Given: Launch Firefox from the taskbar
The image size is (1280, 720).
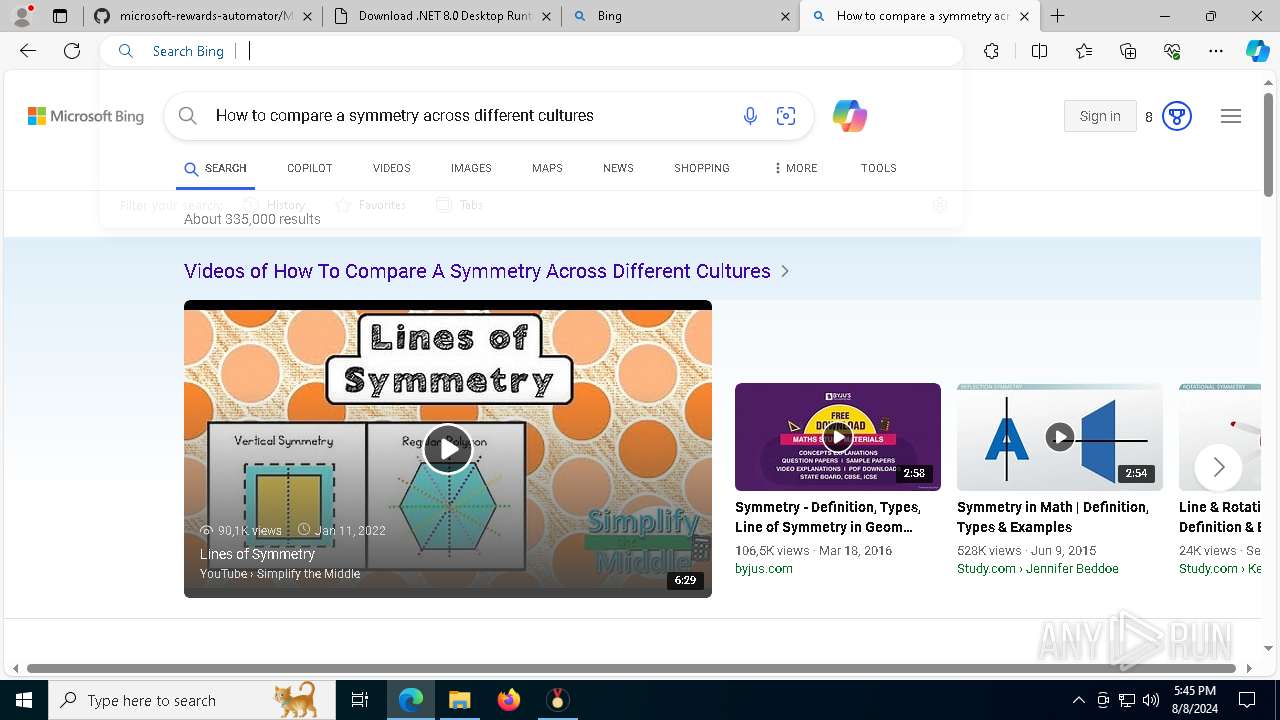Looking at the screenshot, I should coord(509,700).
